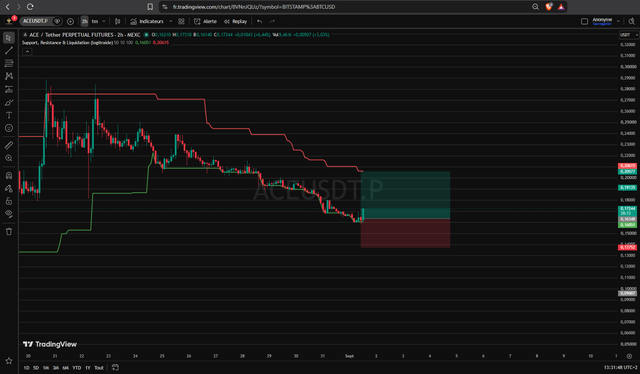Screen dimensions: 640x374
Task: Open the emoji and icons tool
Action: 9,128
